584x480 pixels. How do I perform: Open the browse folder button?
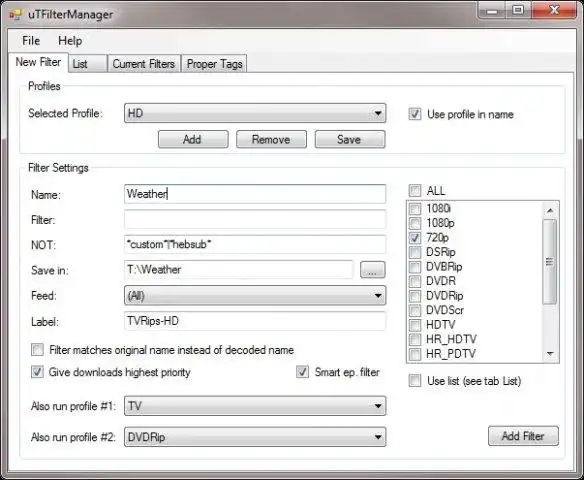[372, 270]
